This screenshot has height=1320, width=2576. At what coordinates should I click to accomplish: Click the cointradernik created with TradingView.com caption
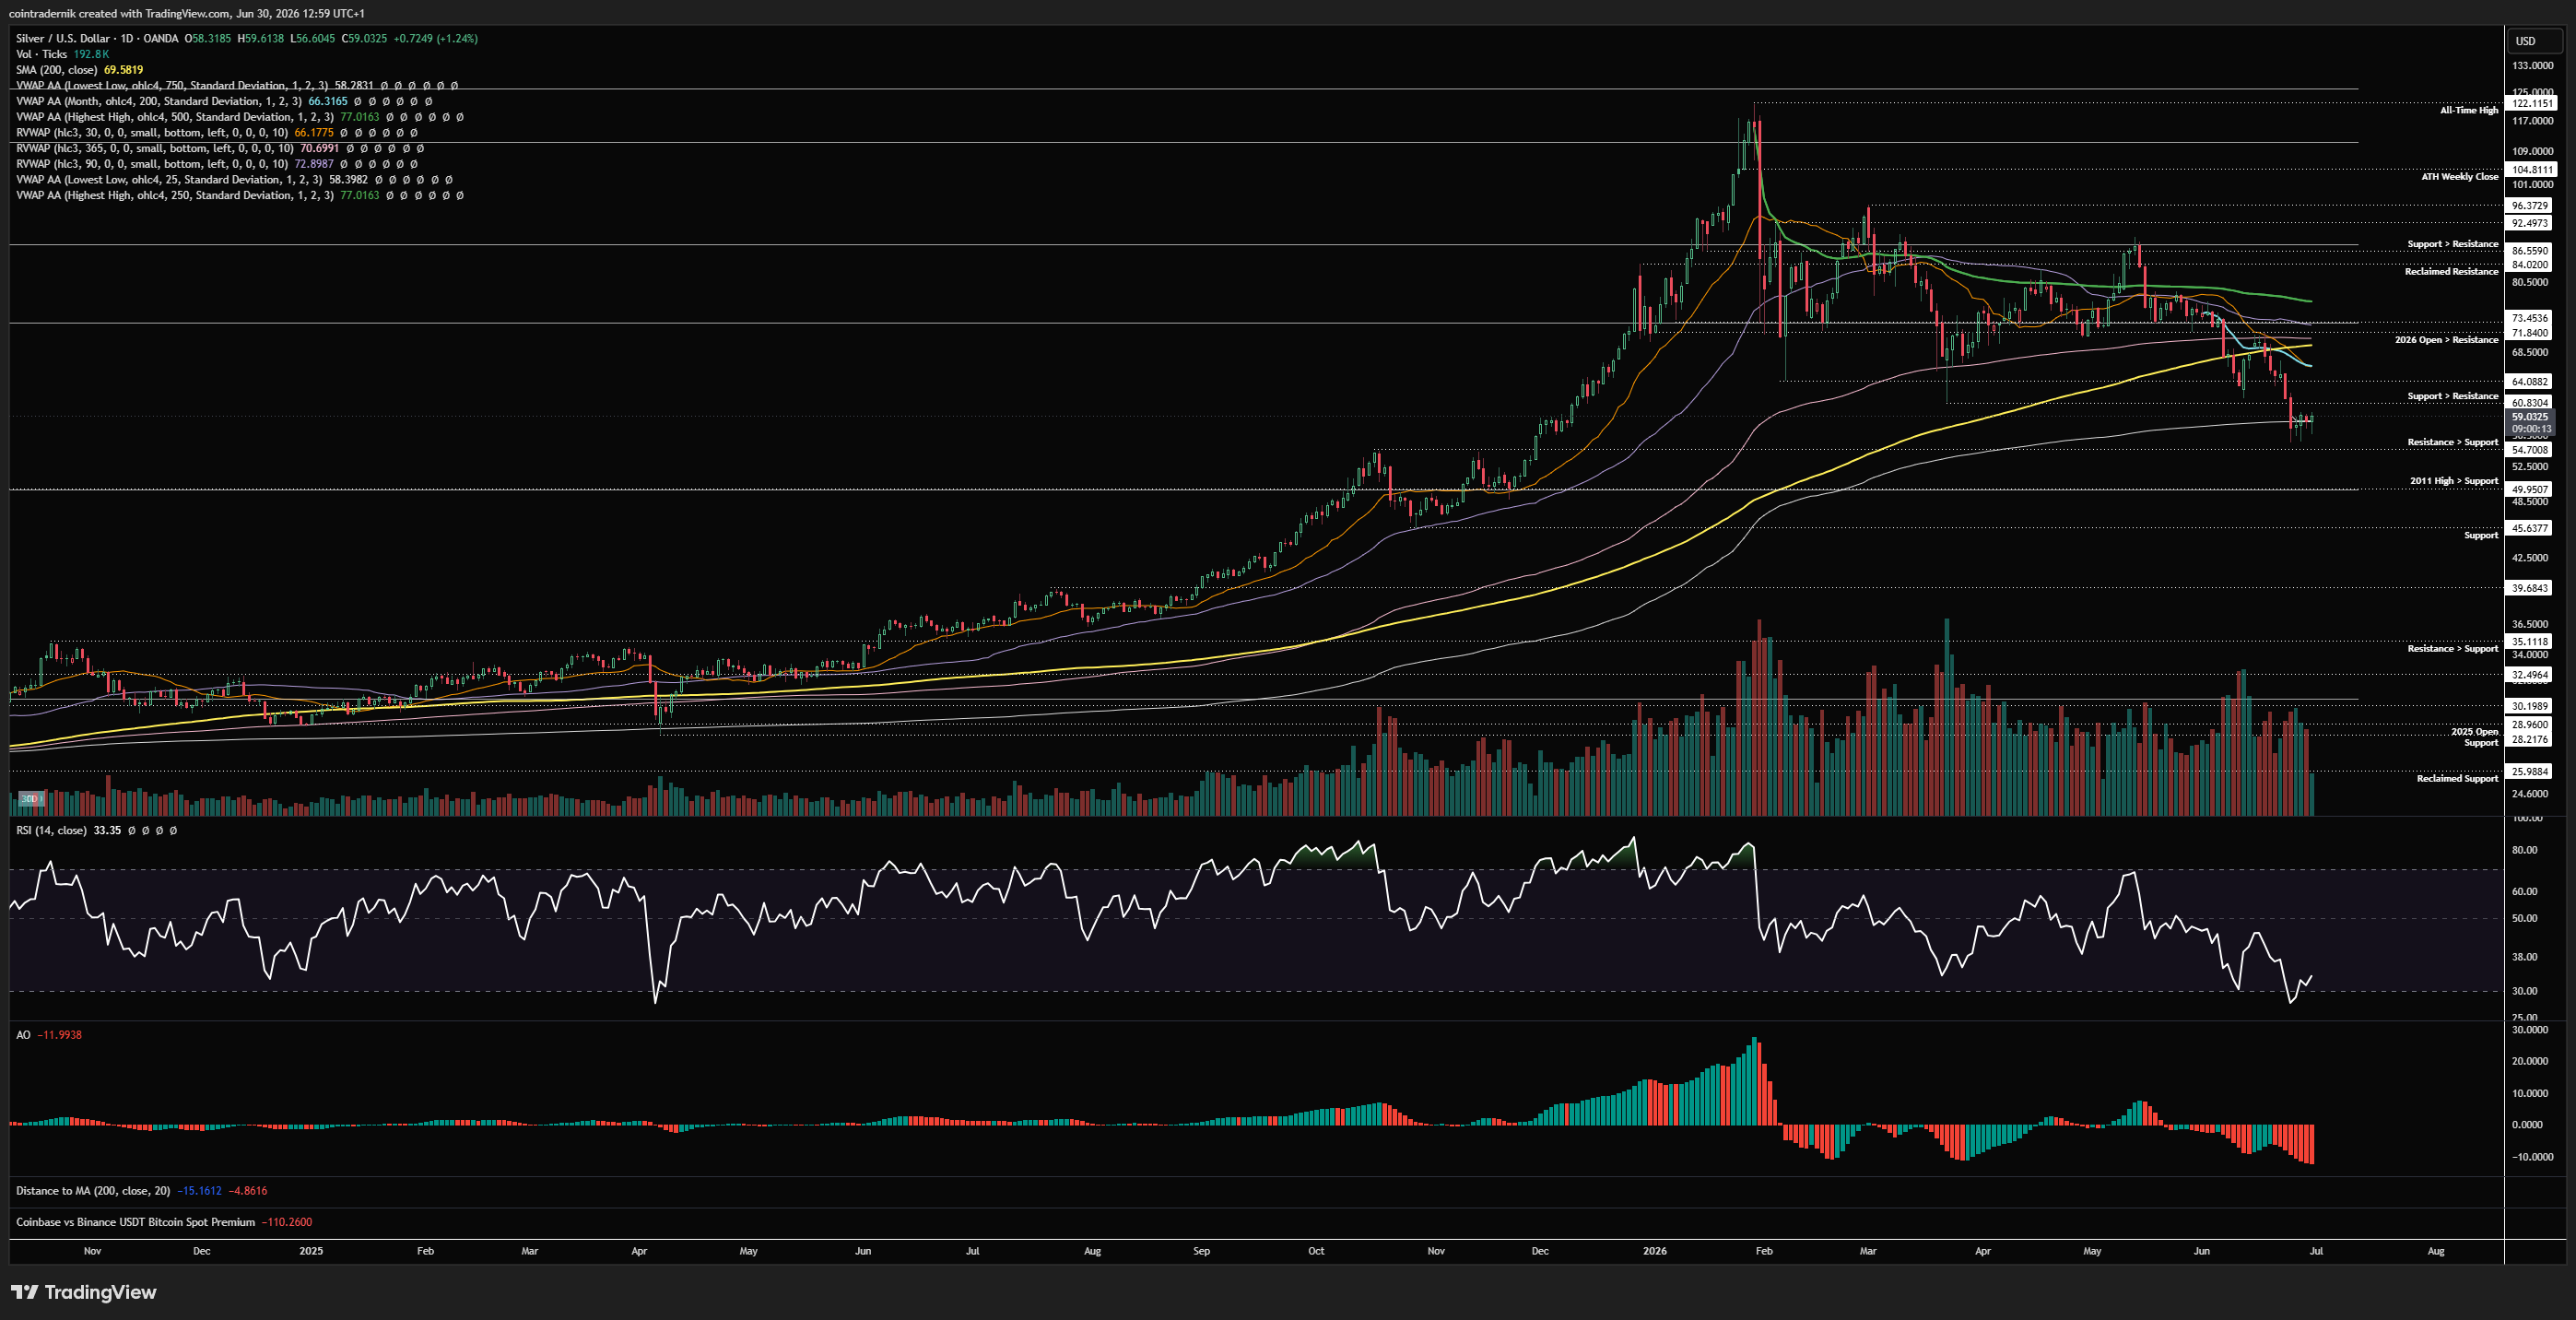[186, 13]
